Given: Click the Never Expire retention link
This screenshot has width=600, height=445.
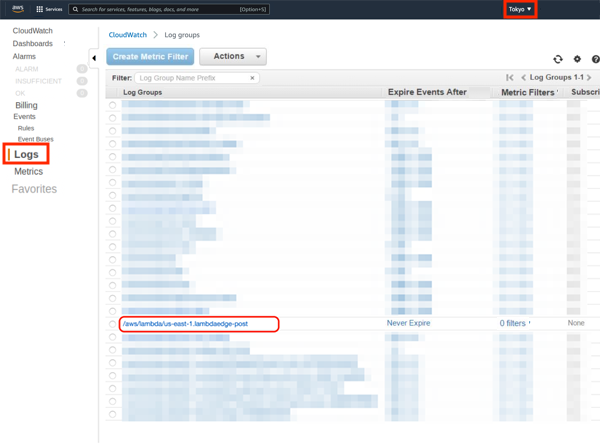Looking at the screenshot, I should (x=408, y=323).
